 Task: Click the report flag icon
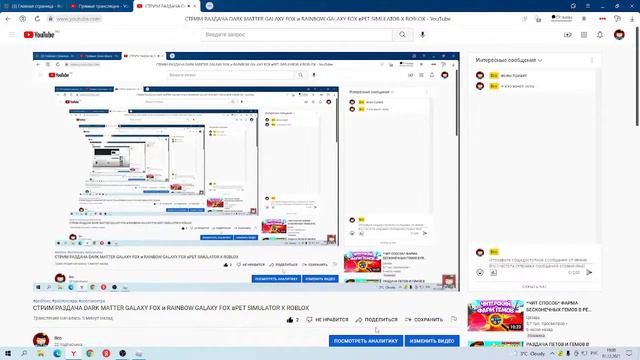pos(454,319)
